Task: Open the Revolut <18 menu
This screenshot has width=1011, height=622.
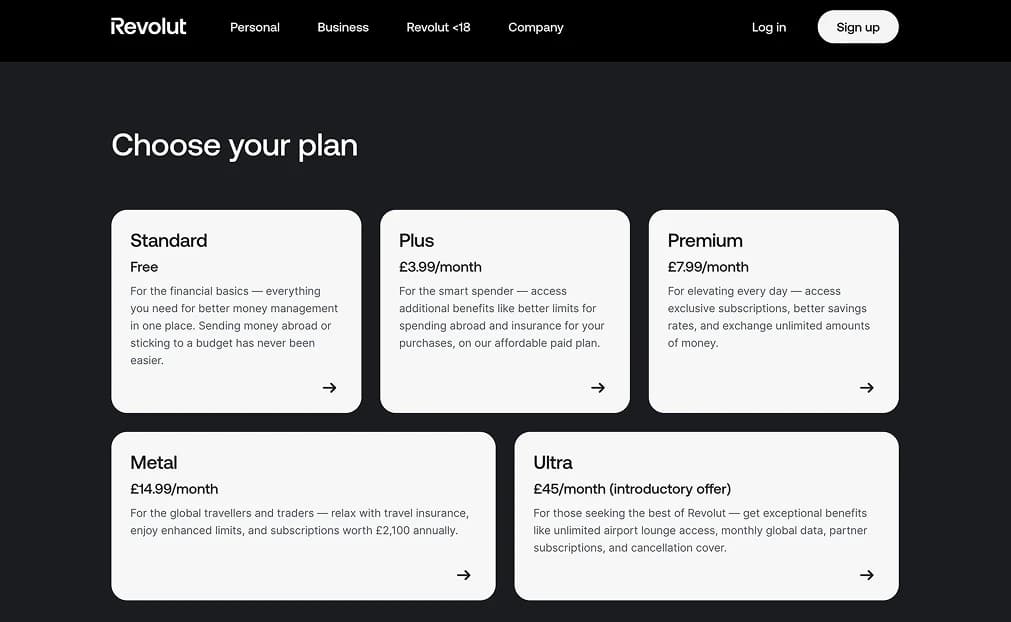Action: (x=438, y=27)
